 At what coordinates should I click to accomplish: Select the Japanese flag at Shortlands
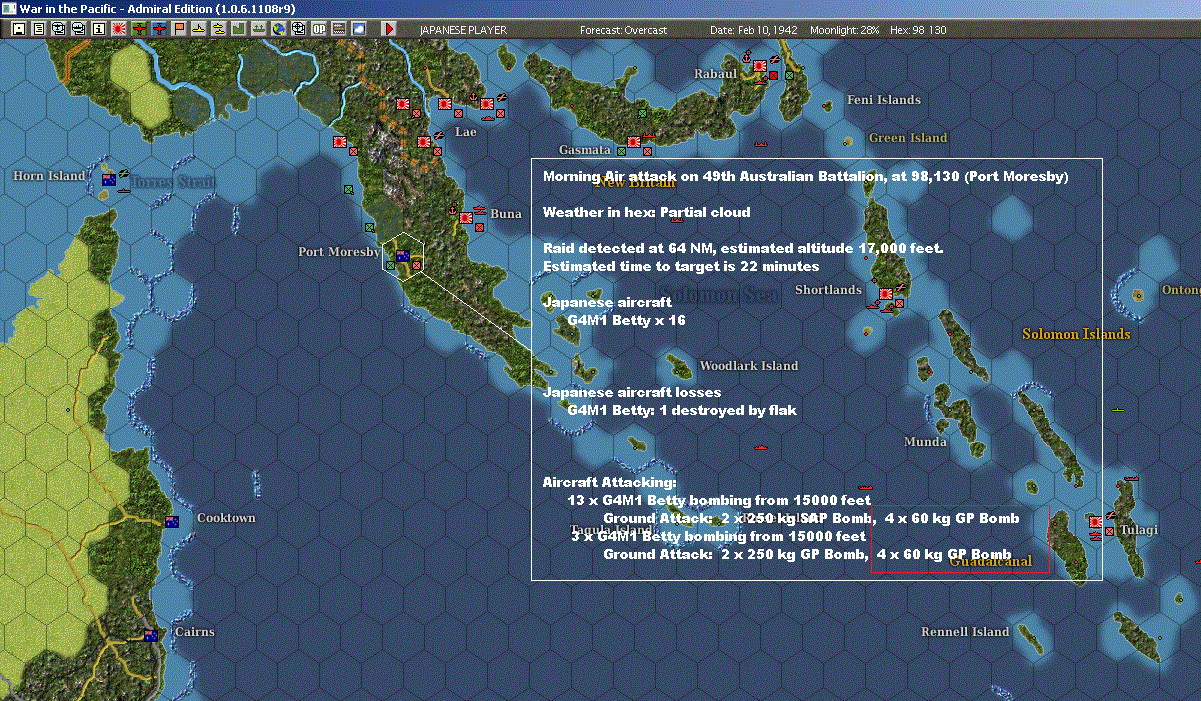[886, 294]
